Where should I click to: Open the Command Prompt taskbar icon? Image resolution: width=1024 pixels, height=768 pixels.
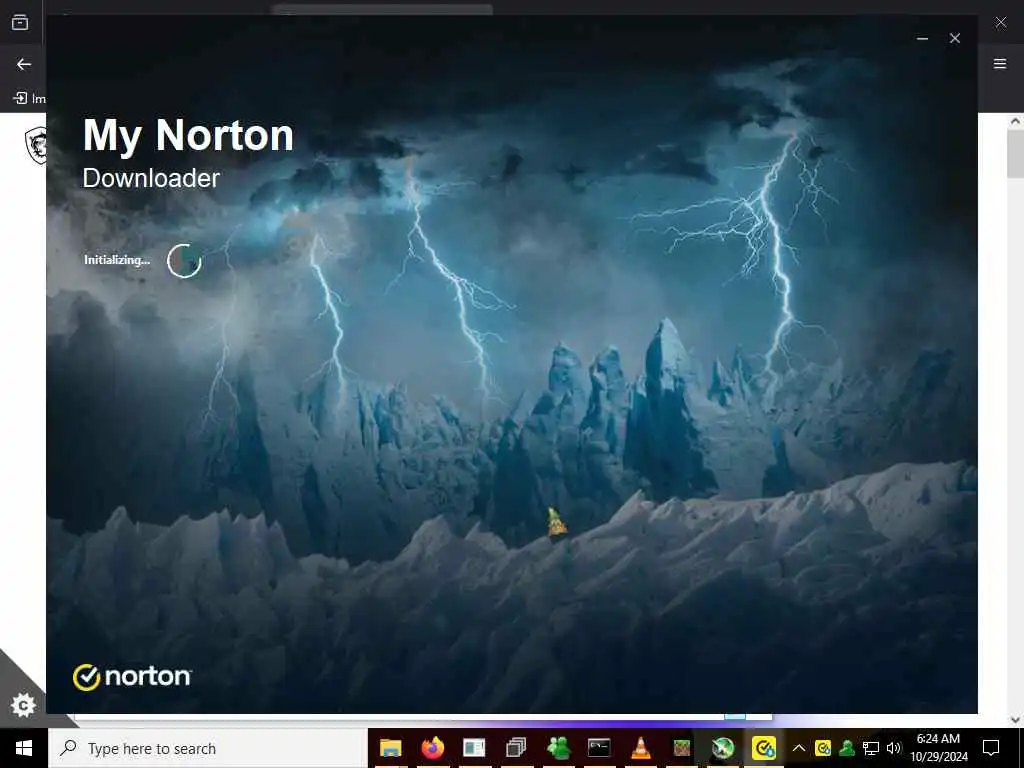[x=599, y=748]
